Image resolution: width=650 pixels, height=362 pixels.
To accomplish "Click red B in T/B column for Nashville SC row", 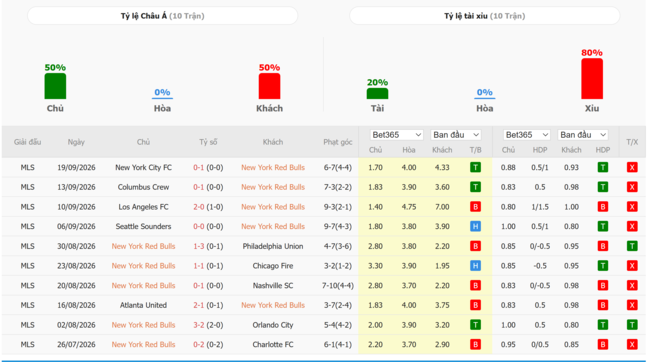I will 475,286.
